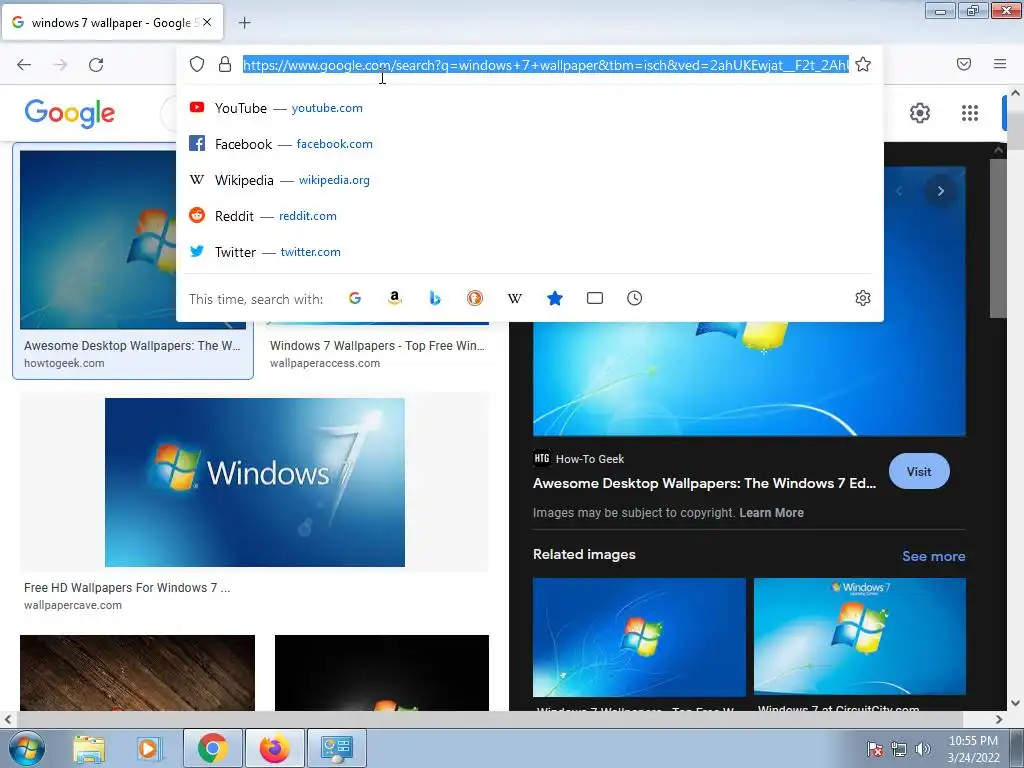1024x768 pixels.
Task: Search open tabs icon
Action: [594, 298]
